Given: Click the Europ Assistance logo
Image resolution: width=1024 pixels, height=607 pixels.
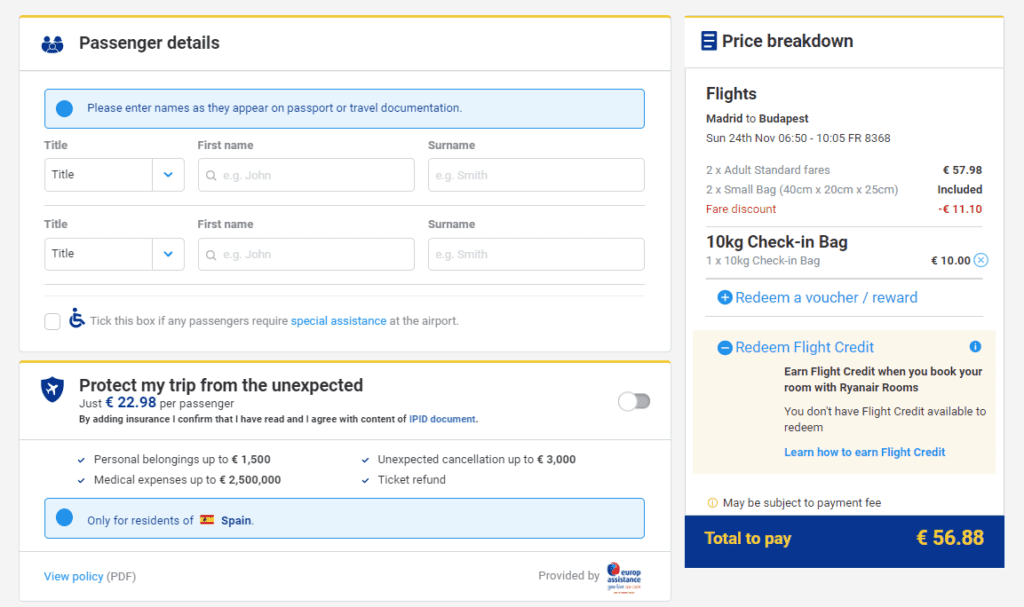Looking at the screenshot, I should coord(624,576).
